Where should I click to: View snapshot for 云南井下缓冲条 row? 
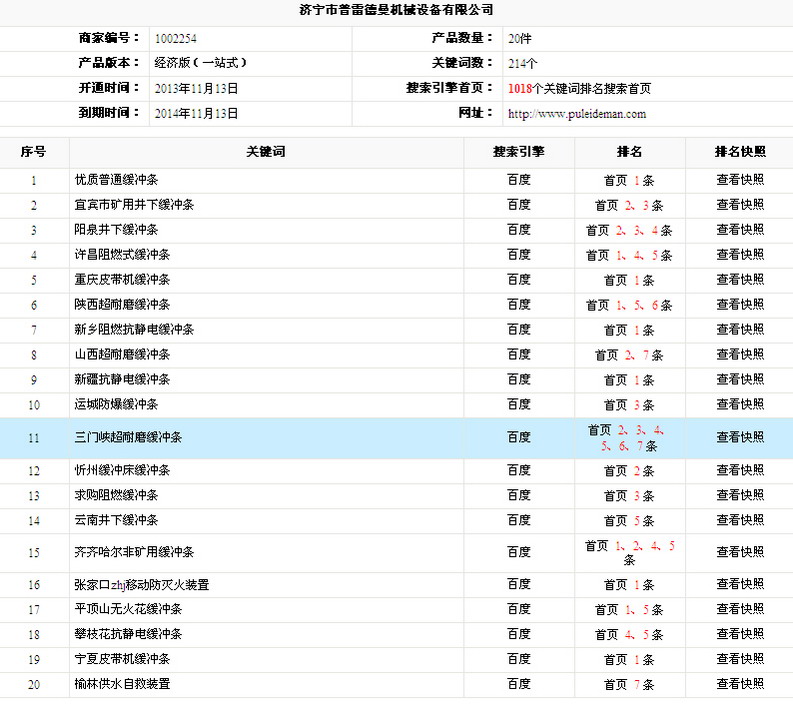[740, 520]
